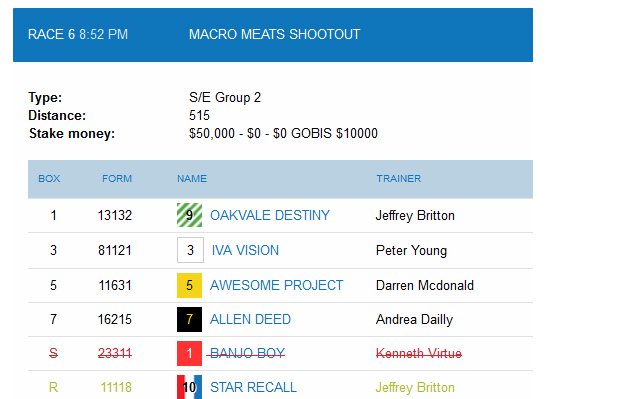The height and width of the screenshot is (399, 640).
Task: Click the BOX column header
Action: click(49, 179)
